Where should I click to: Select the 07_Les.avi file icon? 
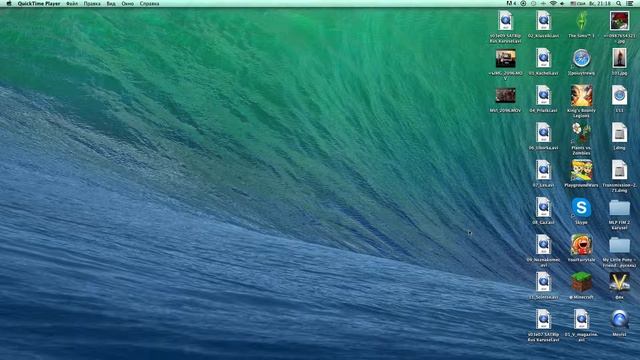543,170
